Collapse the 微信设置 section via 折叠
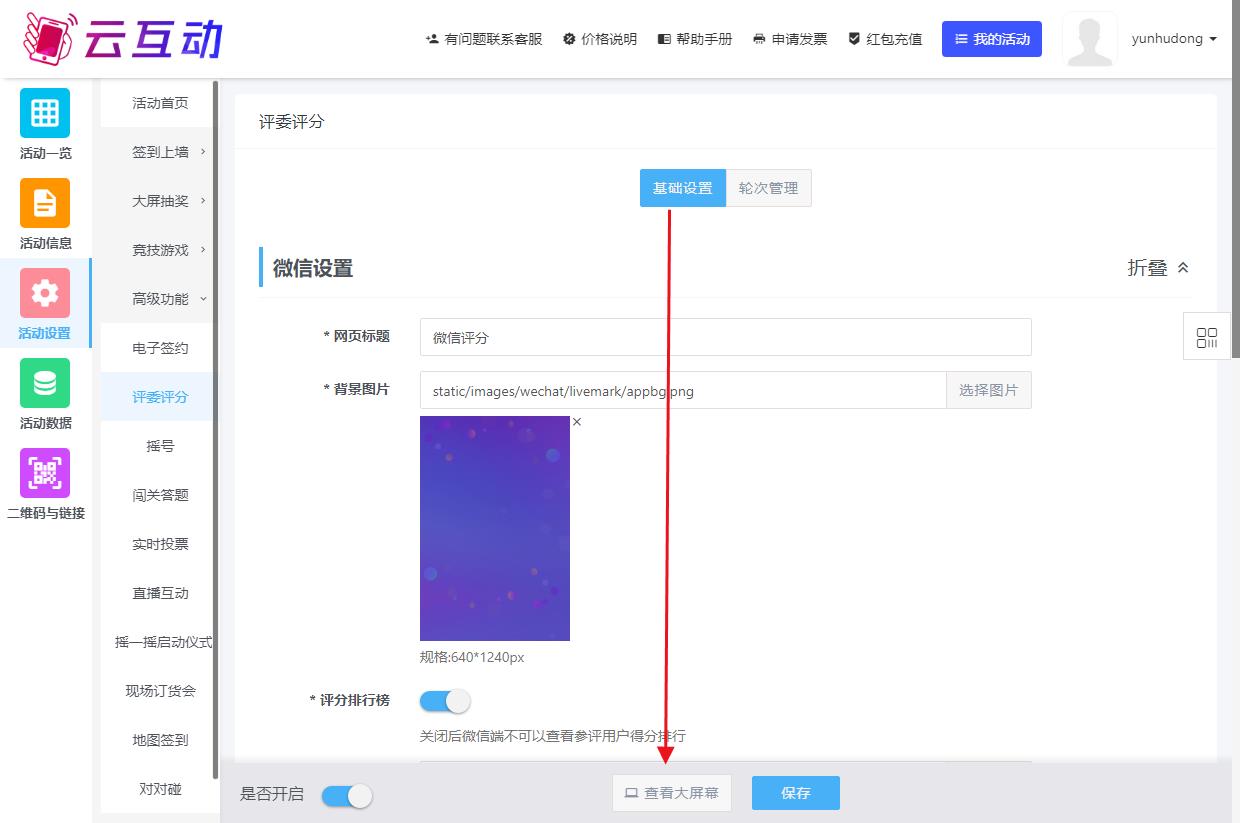The height and width of the screenshot is (823, 1240). pos(1158,268)
